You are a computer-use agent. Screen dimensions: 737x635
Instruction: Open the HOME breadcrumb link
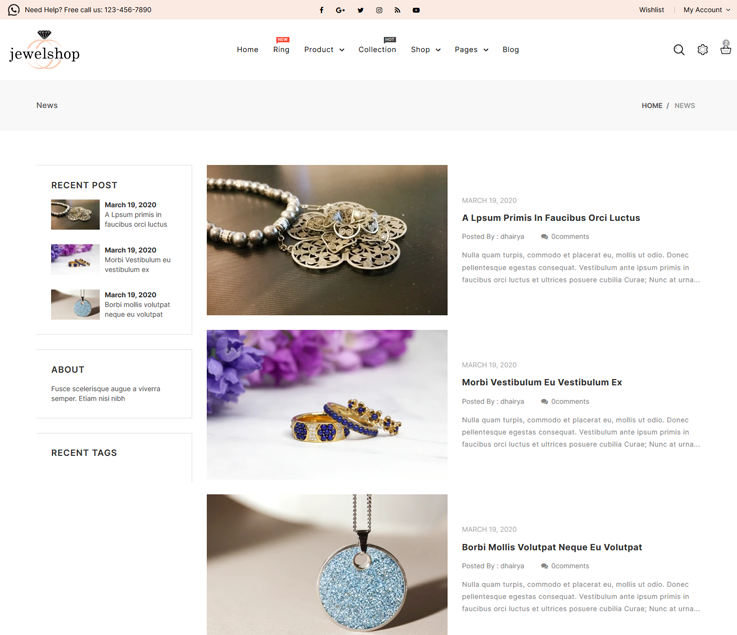coord(651,106)
